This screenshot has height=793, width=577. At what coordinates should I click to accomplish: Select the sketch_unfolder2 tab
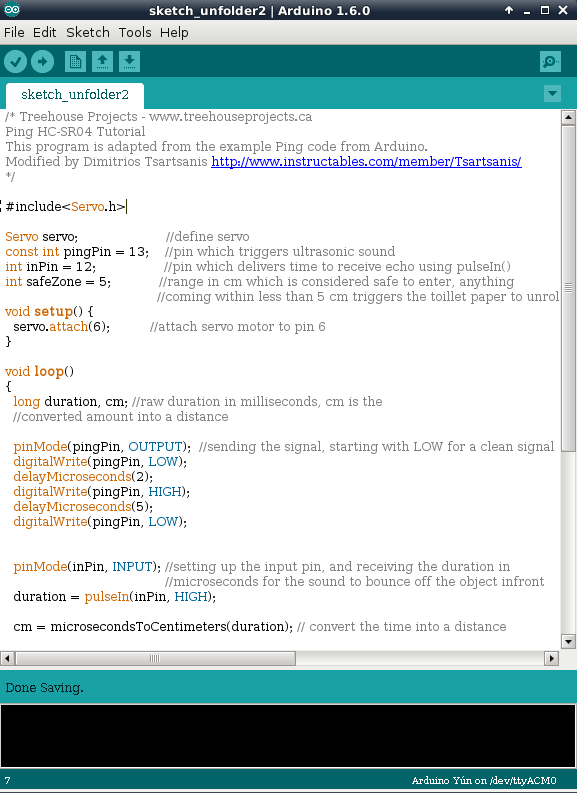pos(75,95)
